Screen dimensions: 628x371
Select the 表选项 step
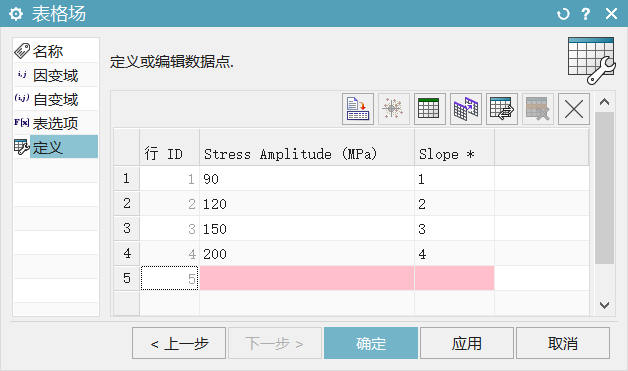pos(56,123)
